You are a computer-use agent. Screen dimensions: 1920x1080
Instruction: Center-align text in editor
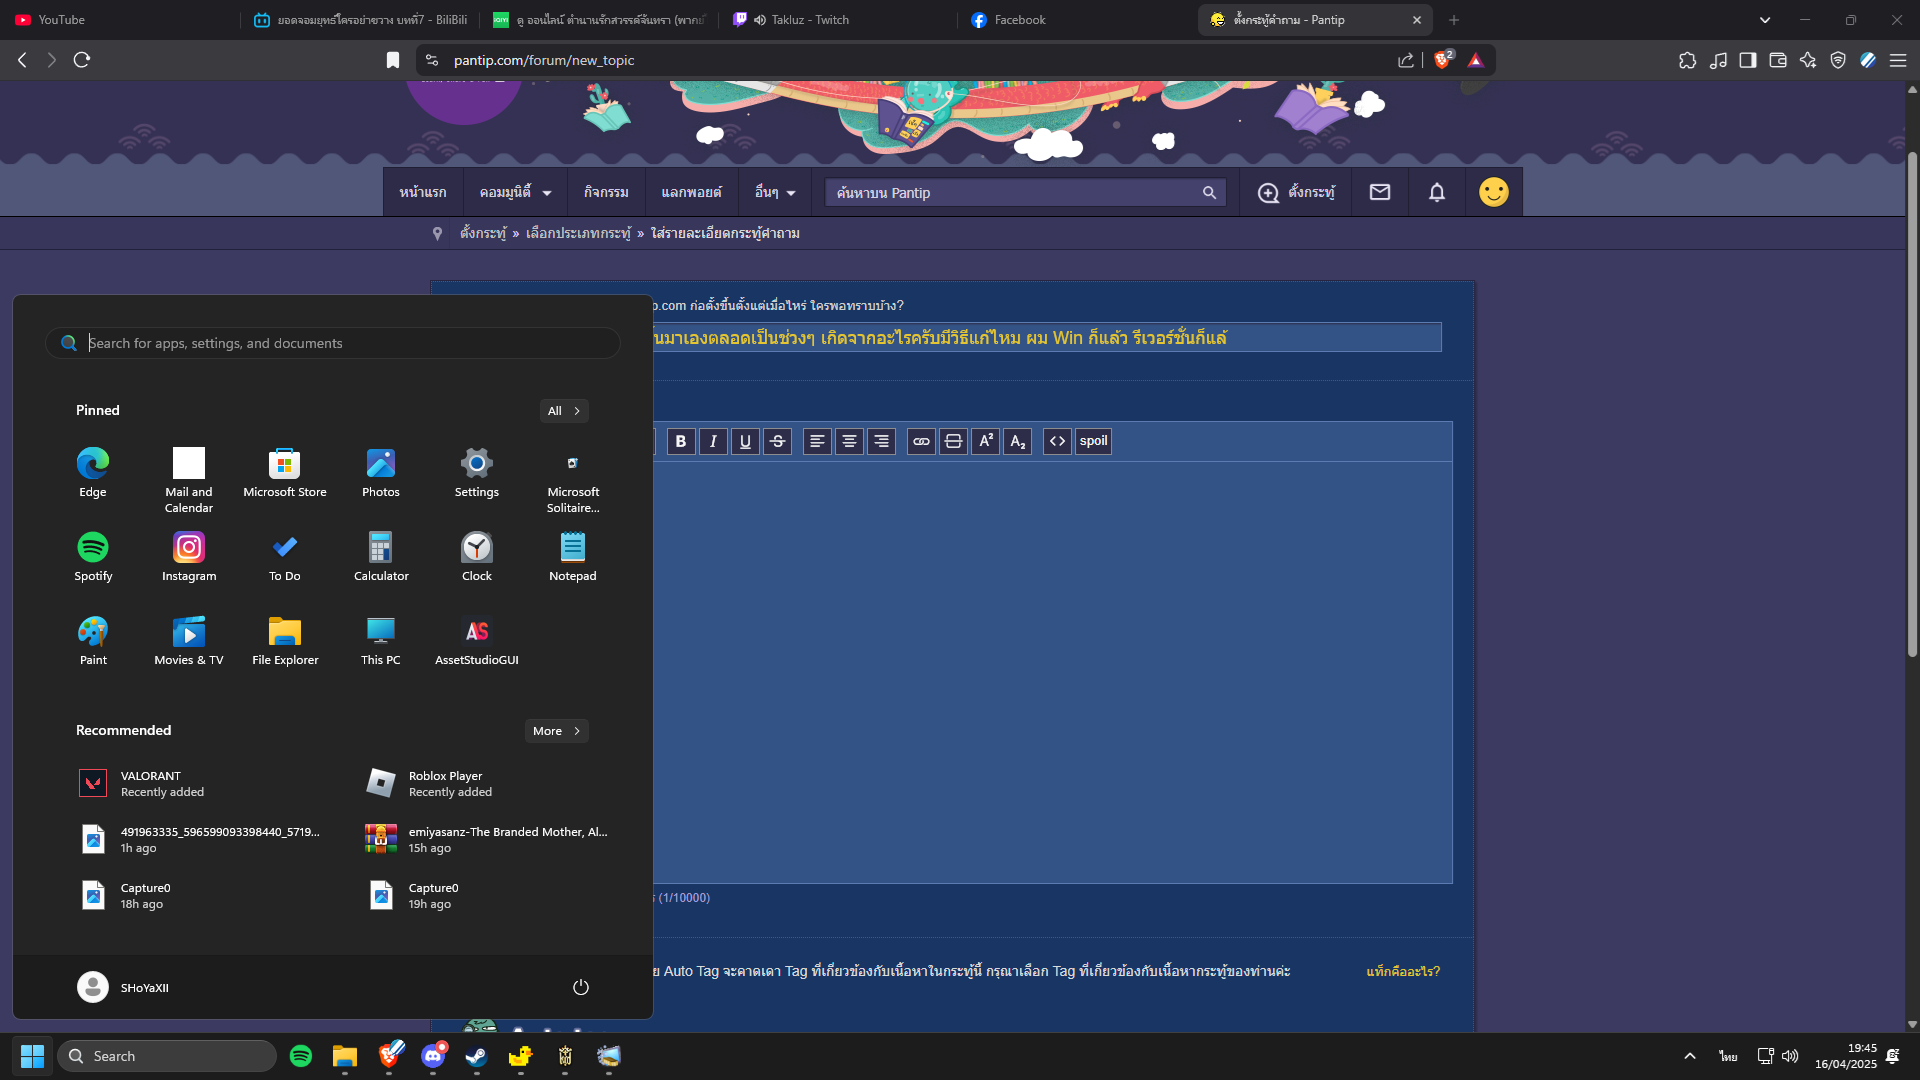849,441
